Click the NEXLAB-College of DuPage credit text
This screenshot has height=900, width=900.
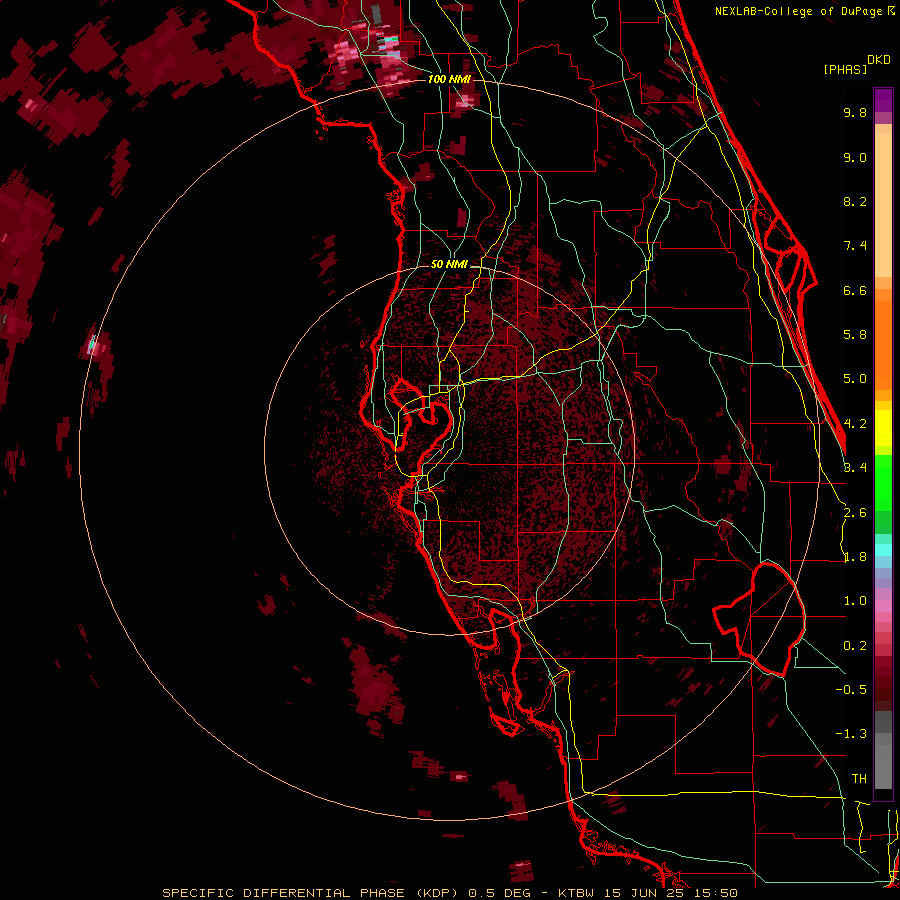798,11
